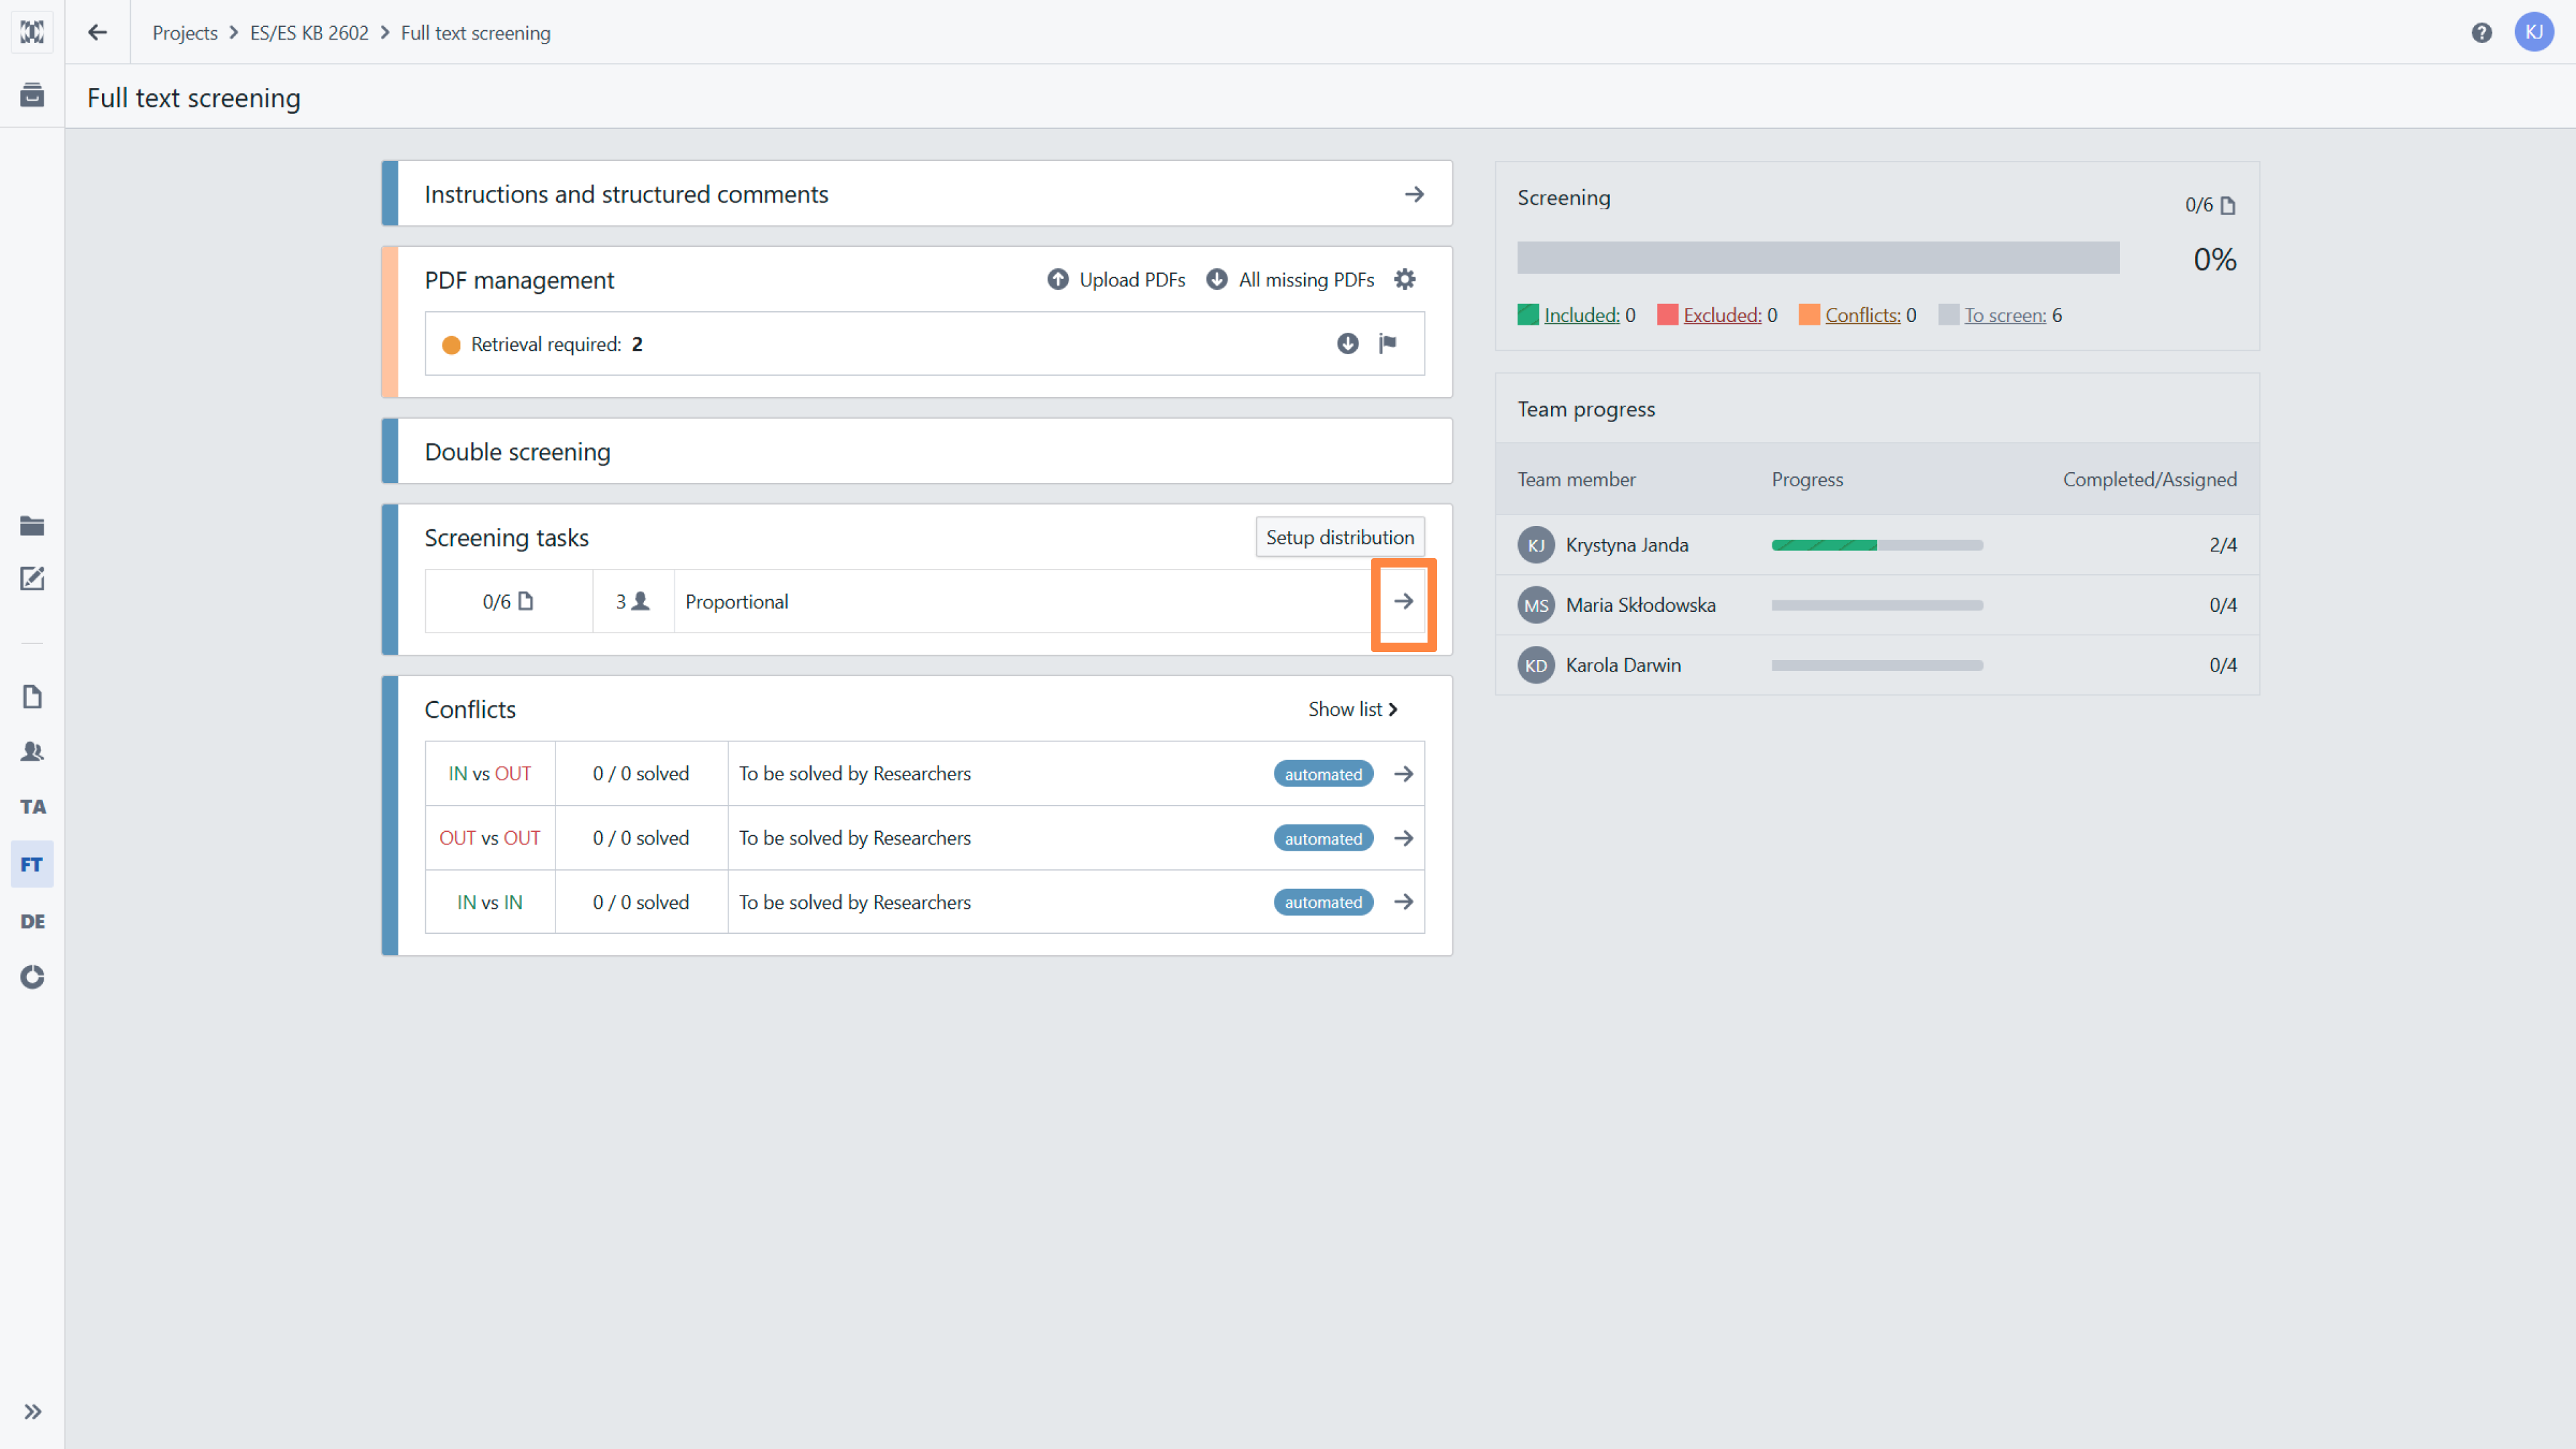Open the document page sidebar icon
The image size is (2576, 1449).
point(32,697)
